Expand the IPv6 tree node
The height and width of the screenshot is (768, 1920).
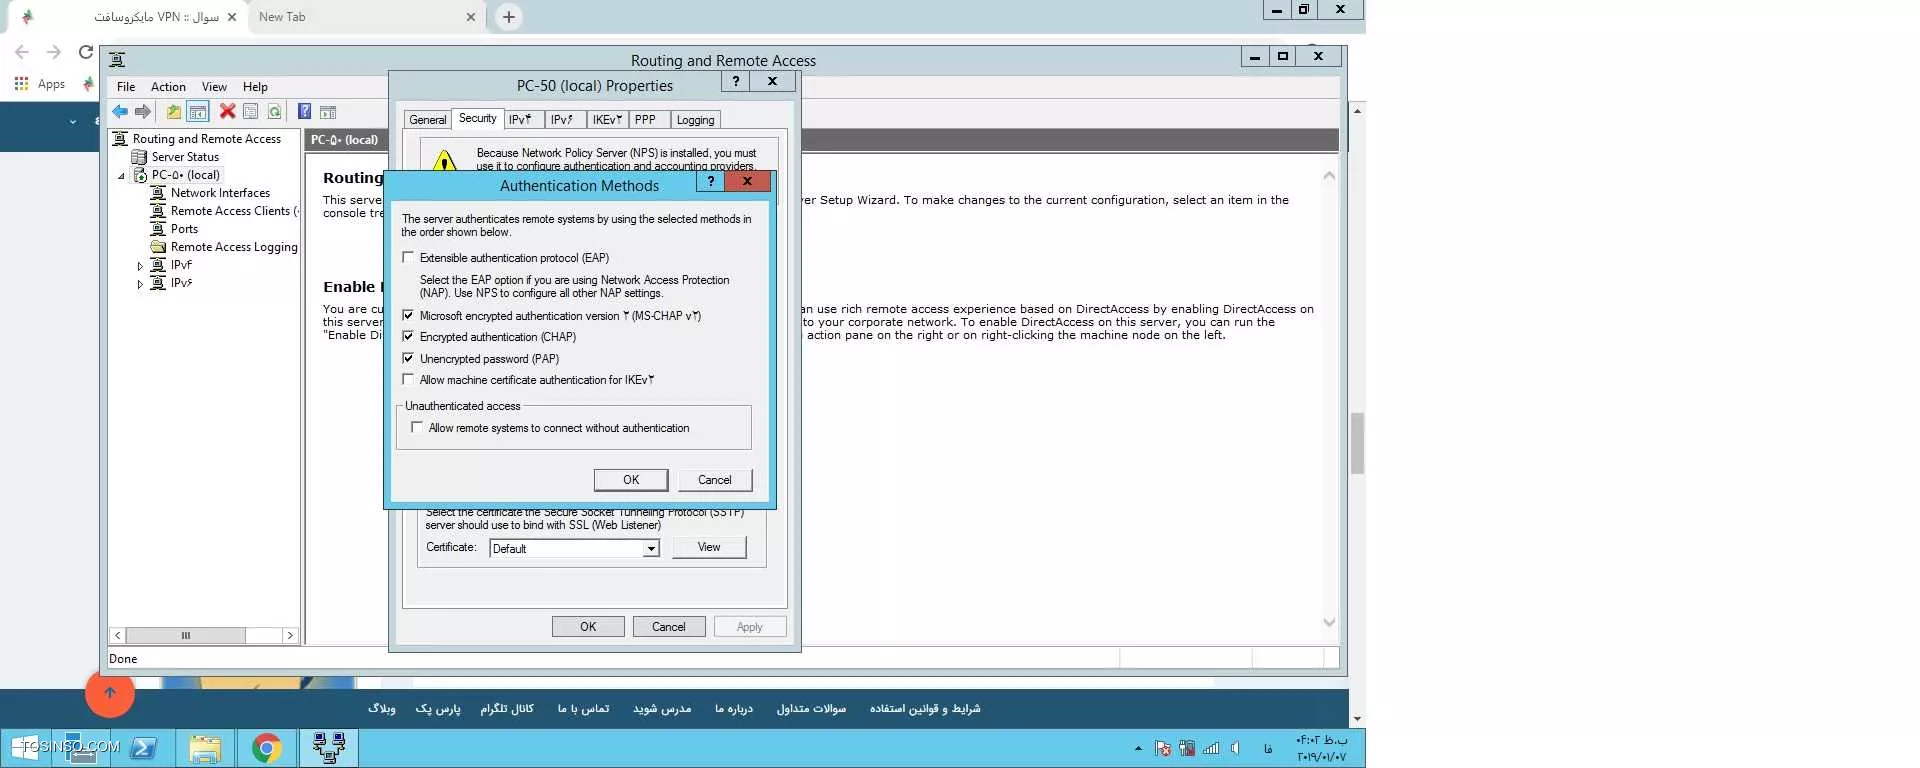[140, 284]
